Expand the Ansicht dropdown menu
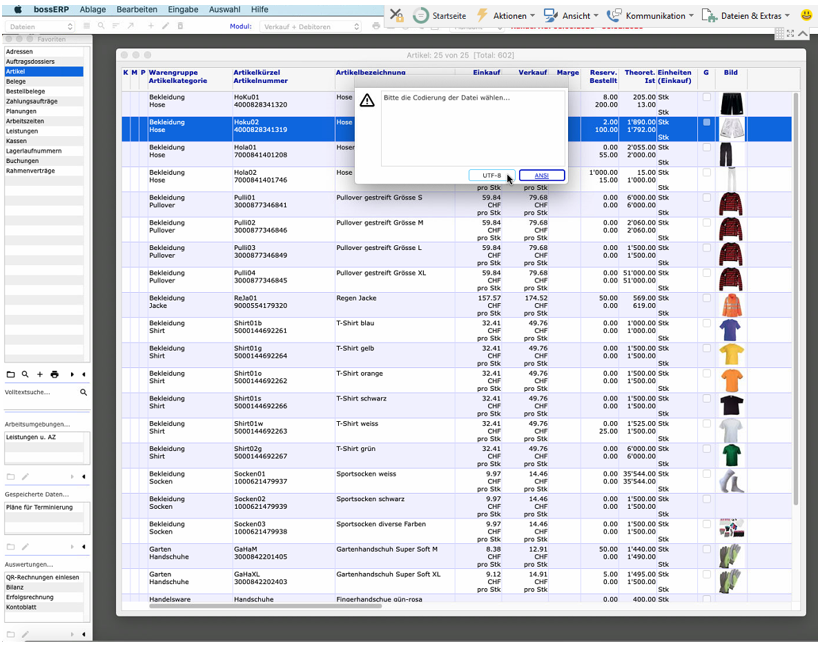 (580, 16)
